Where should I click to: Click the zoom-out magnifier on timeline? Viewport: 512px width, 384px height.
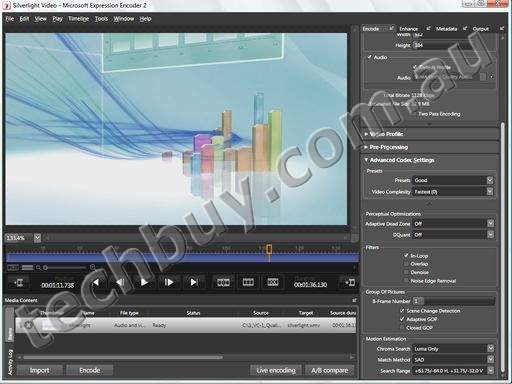click(38, 267)
